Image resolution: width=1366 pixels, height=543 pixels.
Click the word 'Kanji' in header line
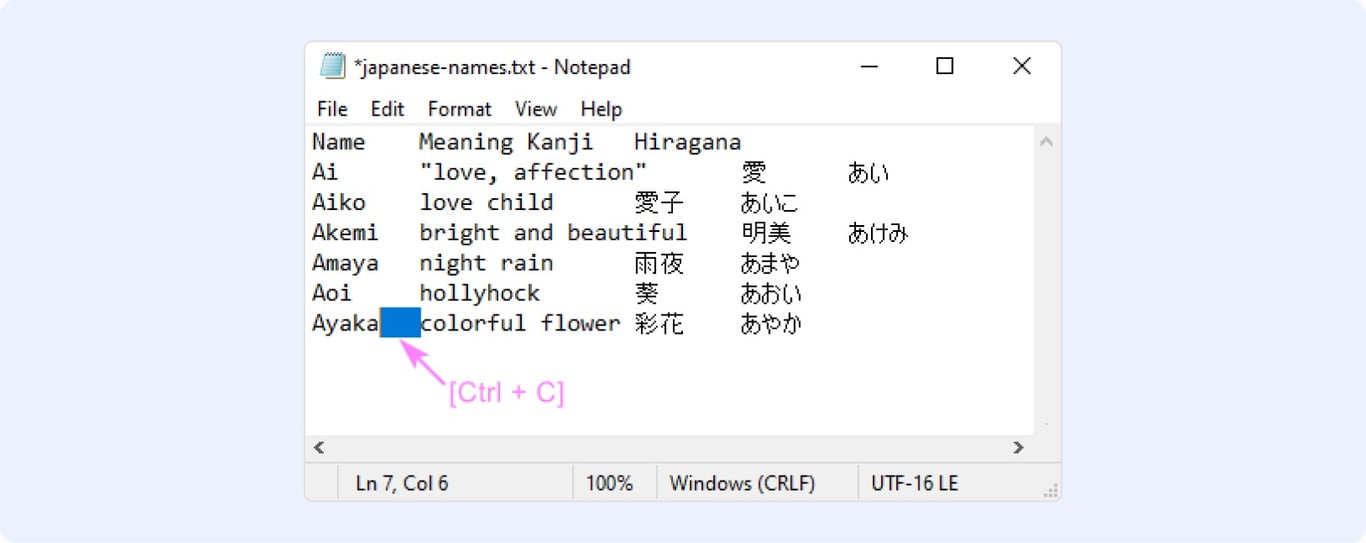point(560,143)
